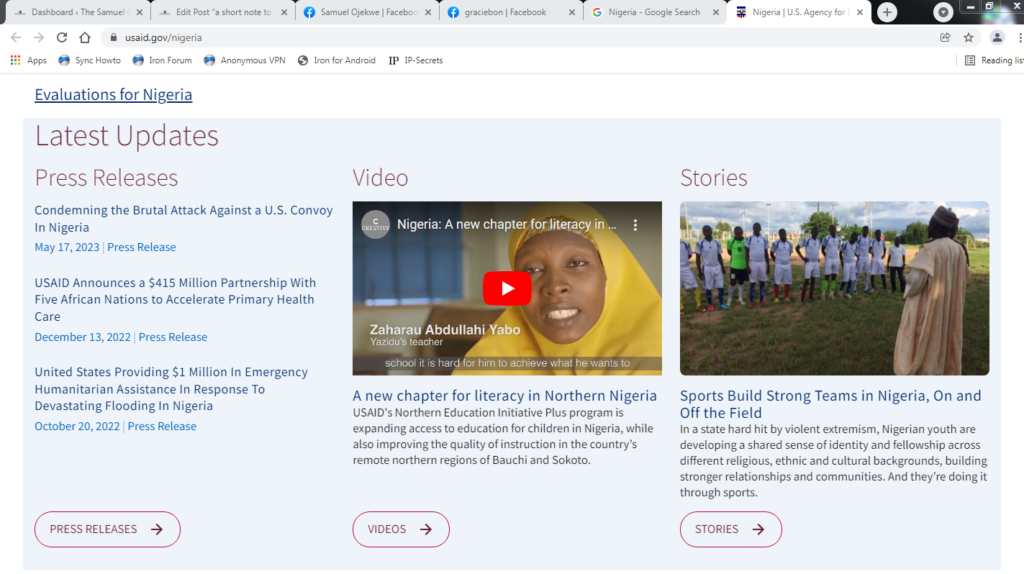Viewport: 1024px width, 574px height.
Task: Go forward in browser history
Action: 39,38
